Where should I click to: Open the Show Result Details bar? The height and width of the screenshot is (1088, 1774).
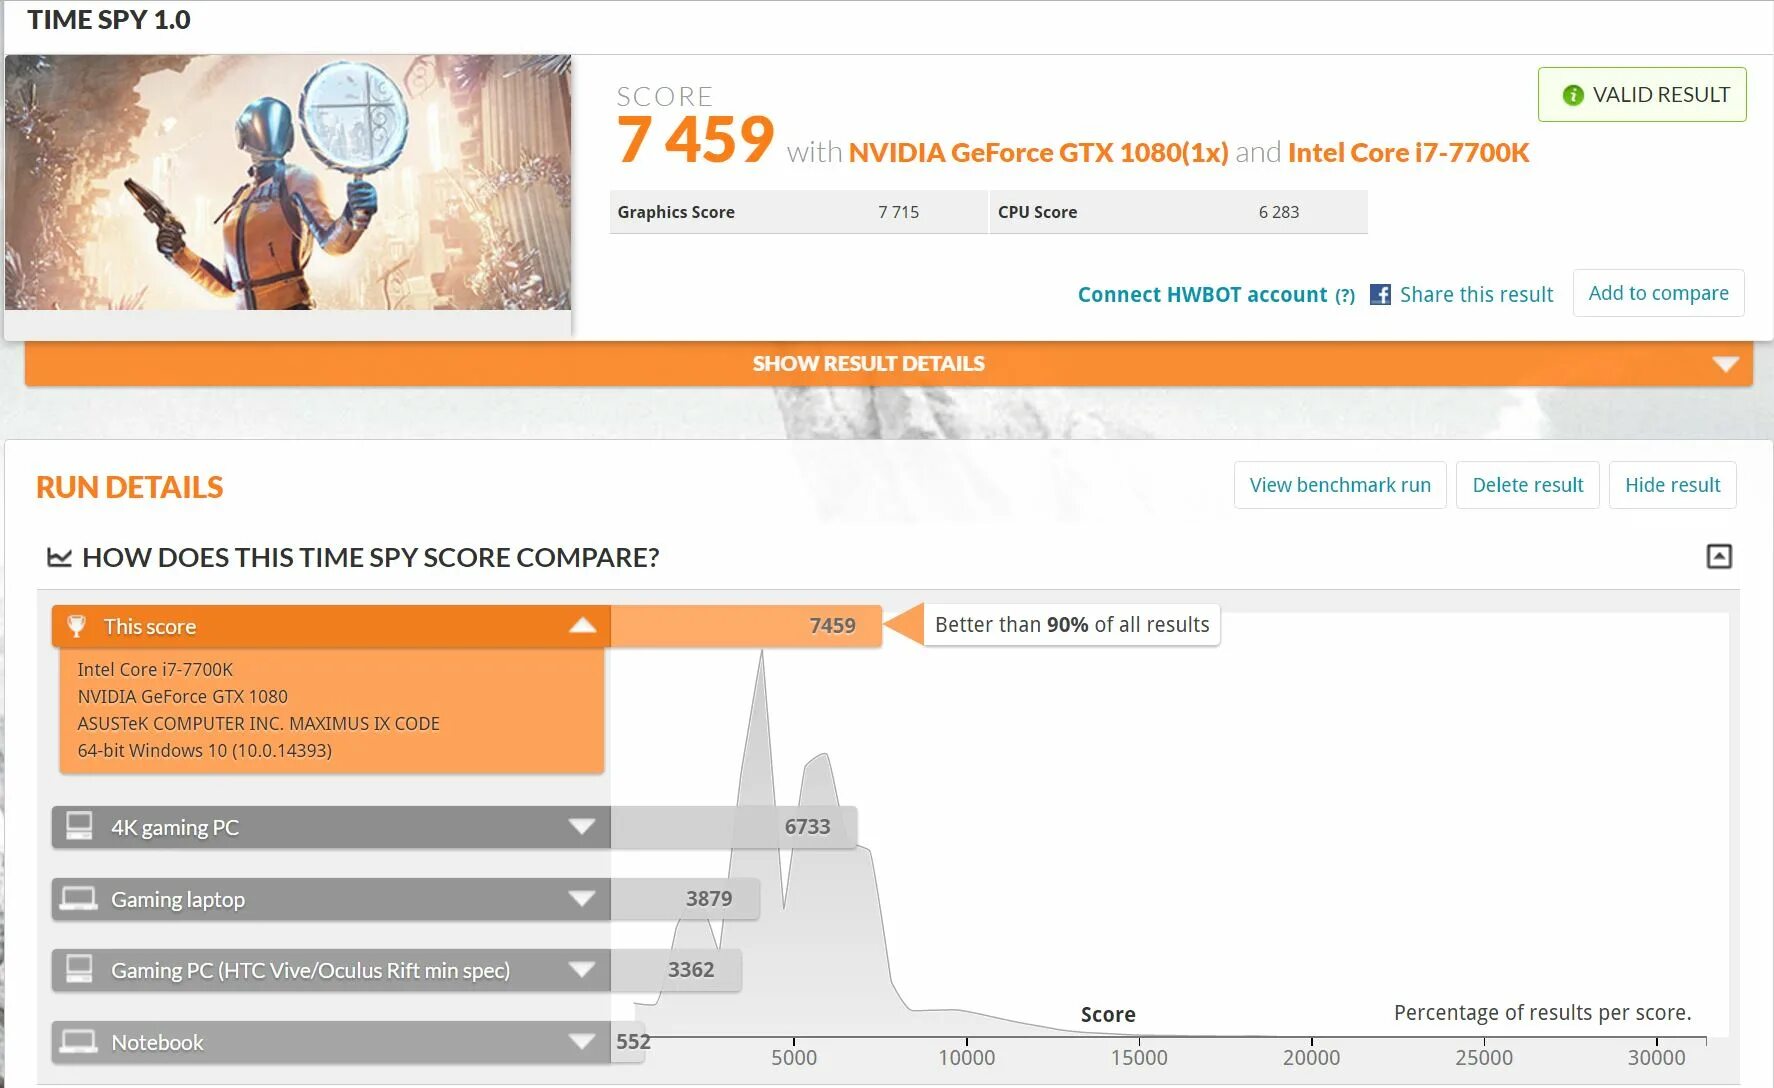pyautogui.click(x=888, y=363)
